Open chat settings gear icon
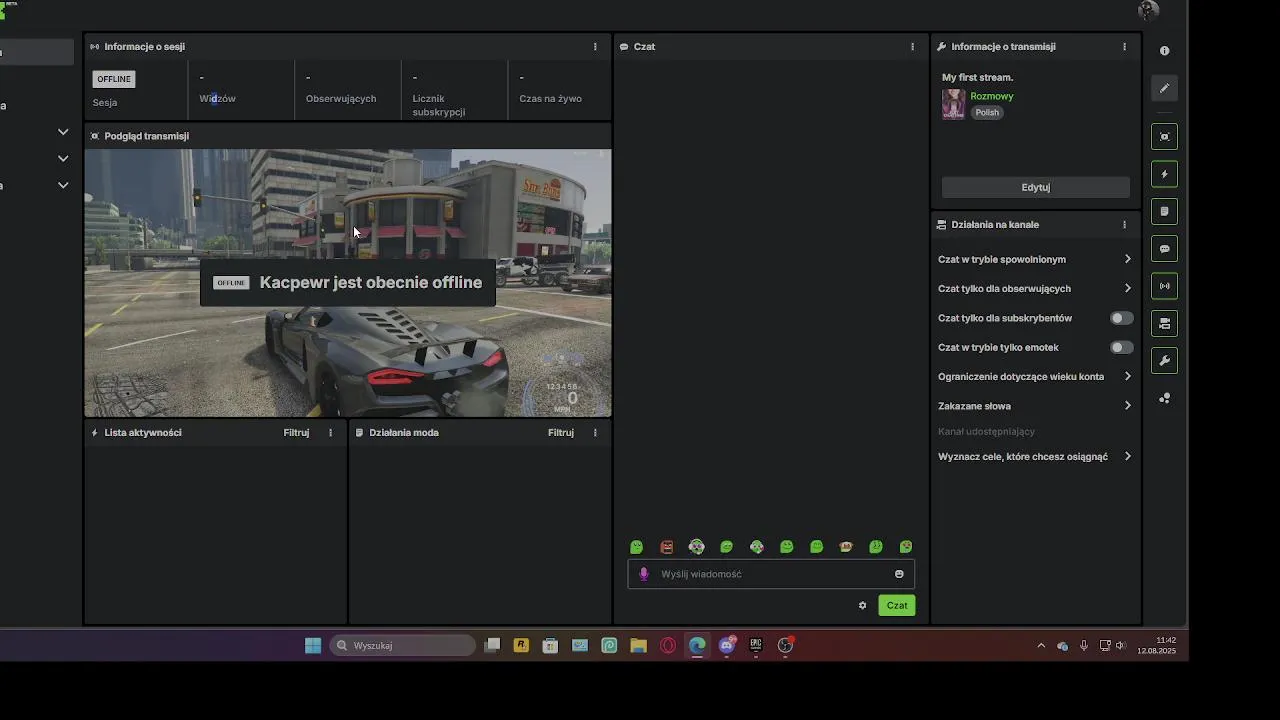This screenshot has width=1280, height=720. 862,605
